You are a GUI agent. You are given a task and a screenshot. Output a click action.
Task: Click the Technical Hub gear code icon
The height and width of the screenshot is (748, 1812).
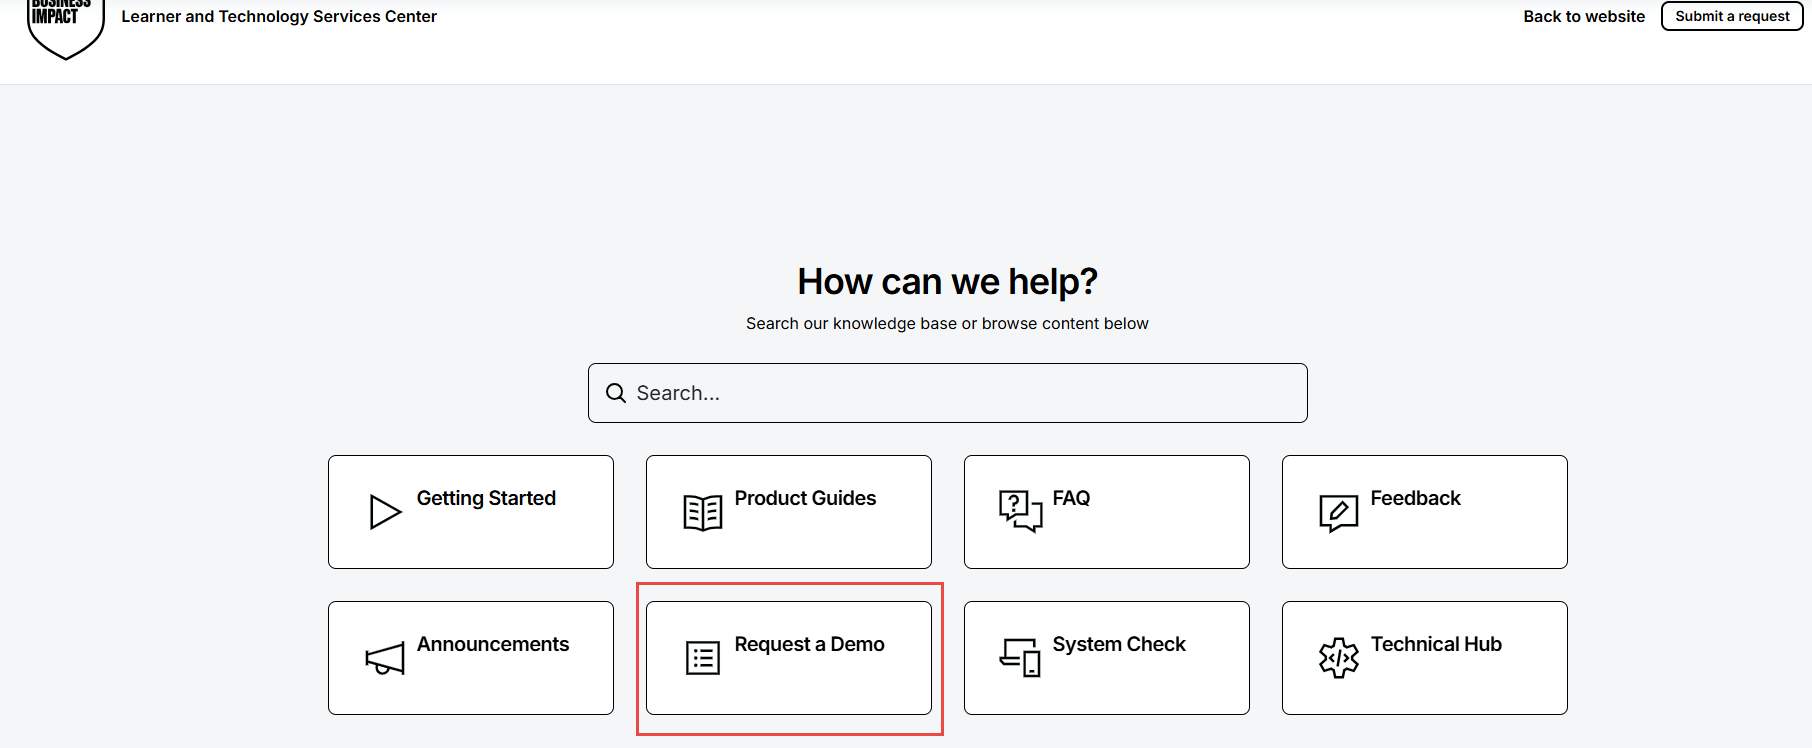point(1338,658)
